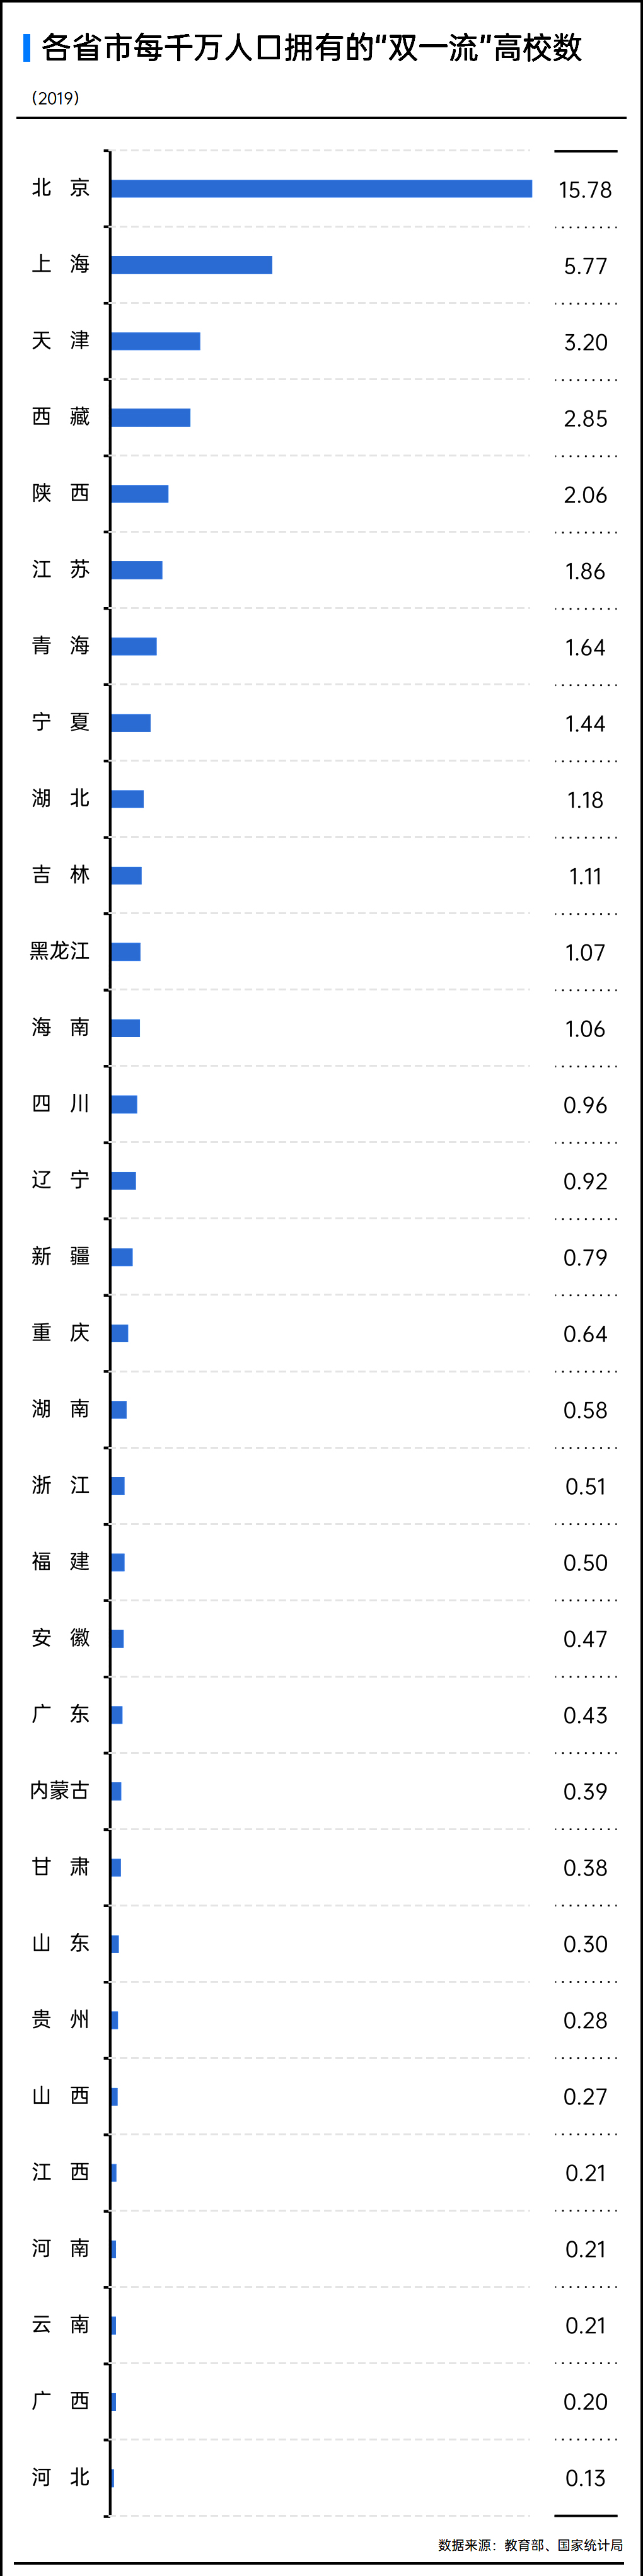The height and width of the screenshot is (2576, 643).
Task: Click the 黑龙江 row label
Action: tap(60, 951)
